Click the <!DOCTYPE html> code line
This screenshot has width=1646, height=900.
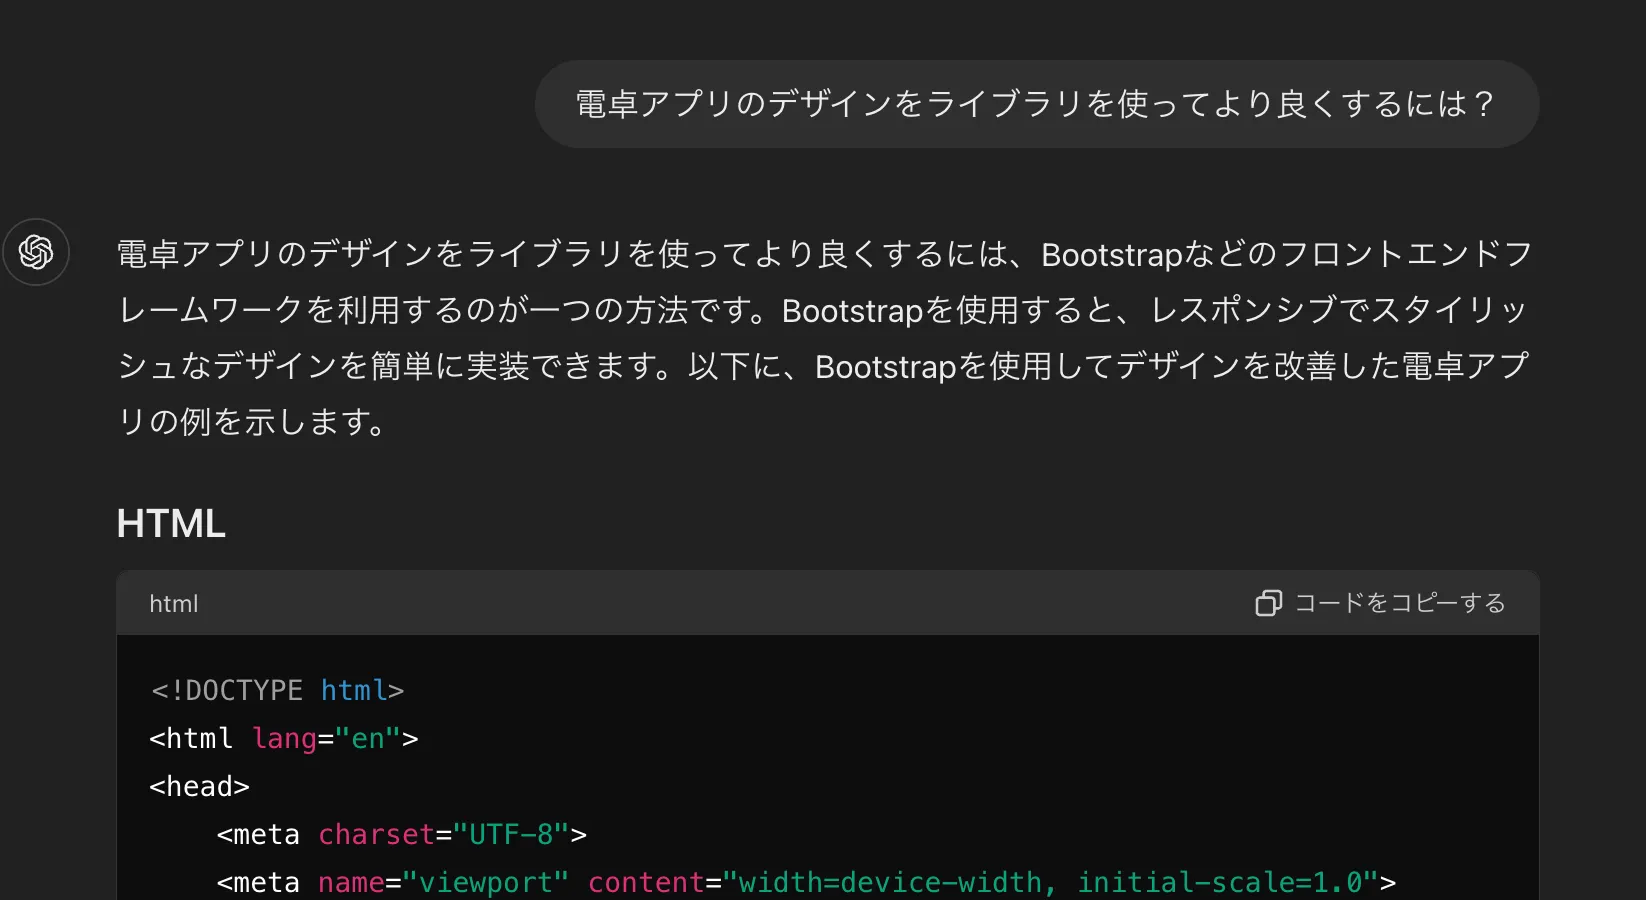coord(278,690)
